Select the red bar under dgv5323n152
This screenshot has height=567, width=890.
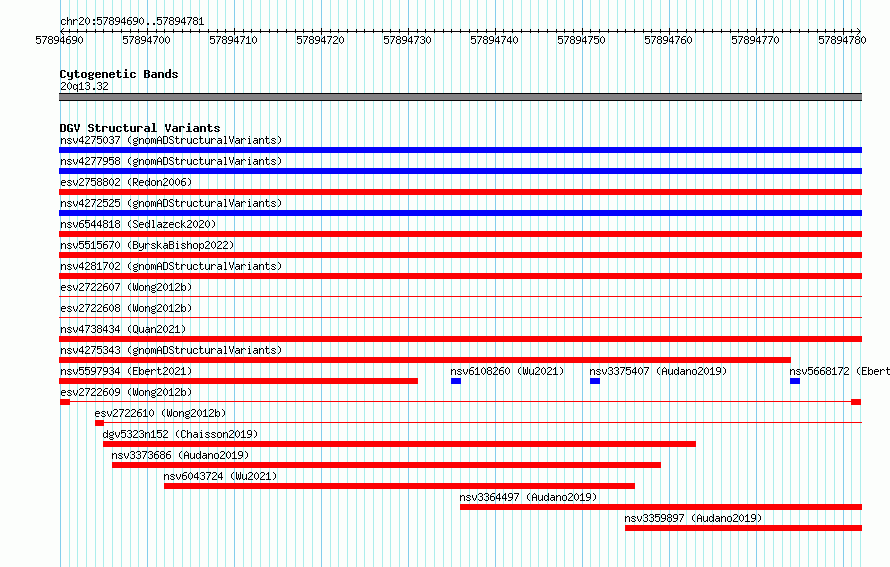click(400, 444)
